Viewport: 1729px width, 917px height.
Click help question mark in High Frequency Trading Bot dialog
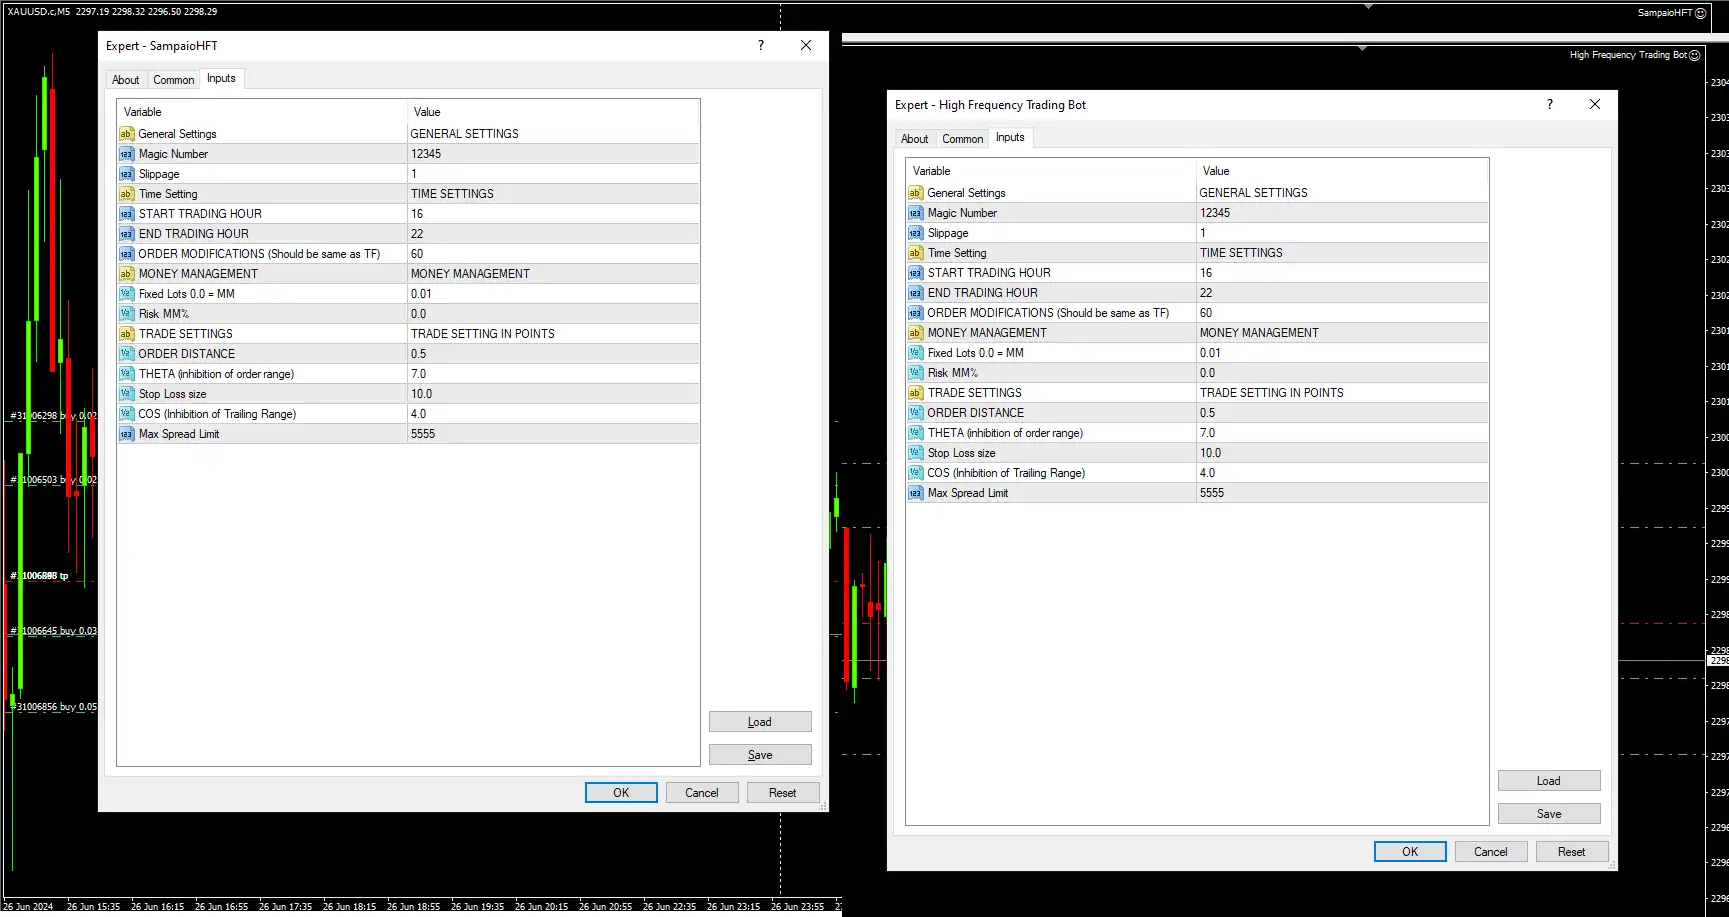click(x=1550, y=104)
